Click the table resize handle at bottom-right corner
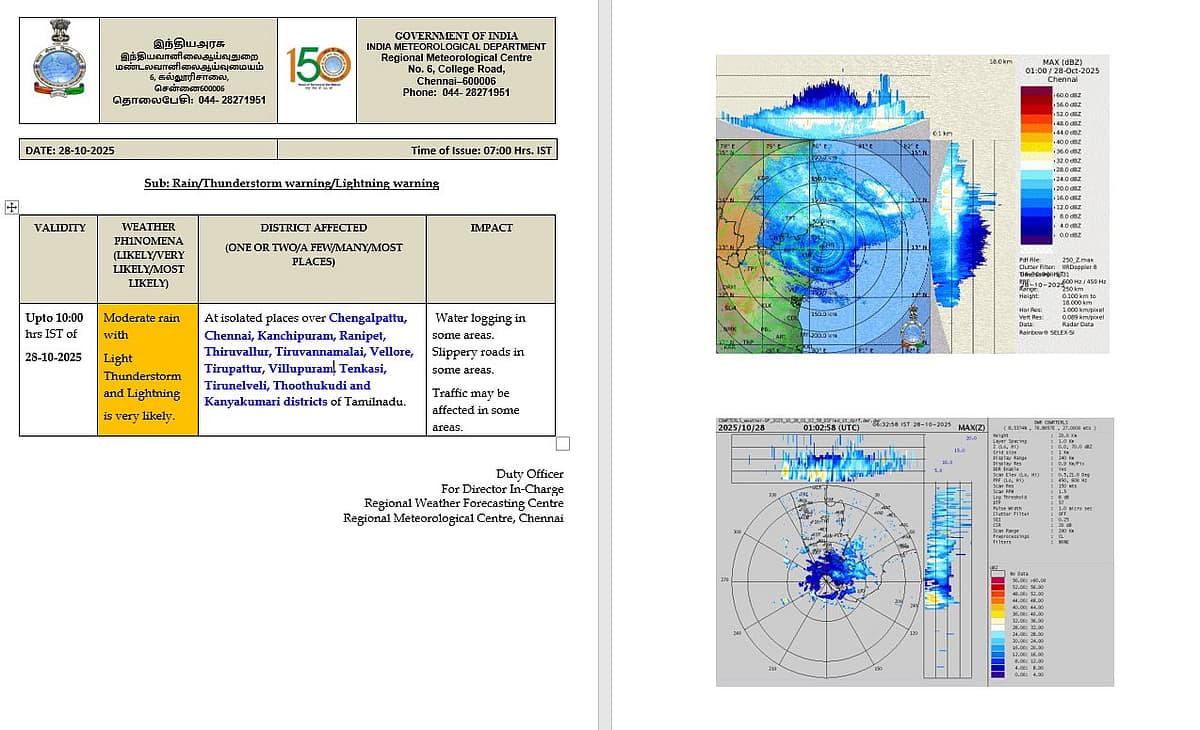1200x730 pixels. 562,443
